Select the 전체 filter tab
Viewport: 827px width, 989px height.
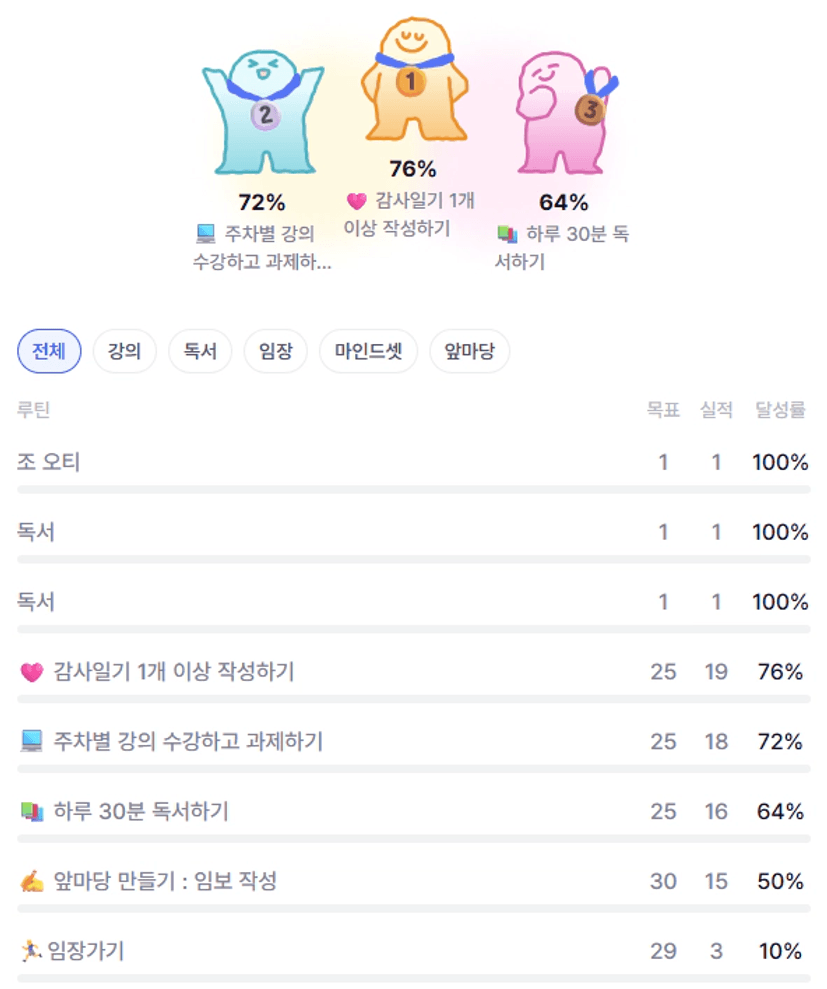pyautogui.click(x=49, y=352)
